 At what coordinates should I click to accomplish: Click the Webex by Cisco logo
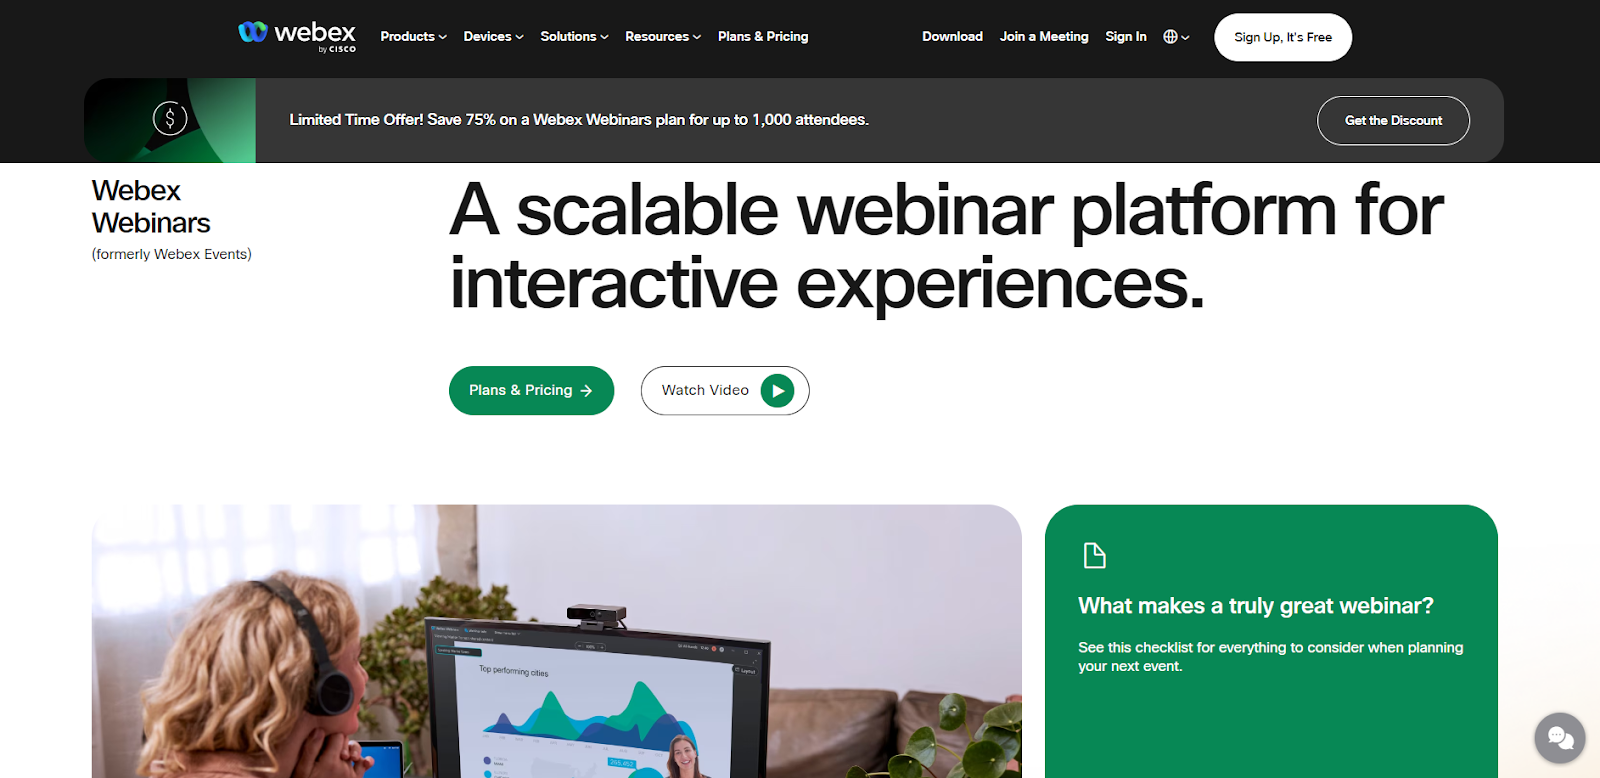(297, 36)
